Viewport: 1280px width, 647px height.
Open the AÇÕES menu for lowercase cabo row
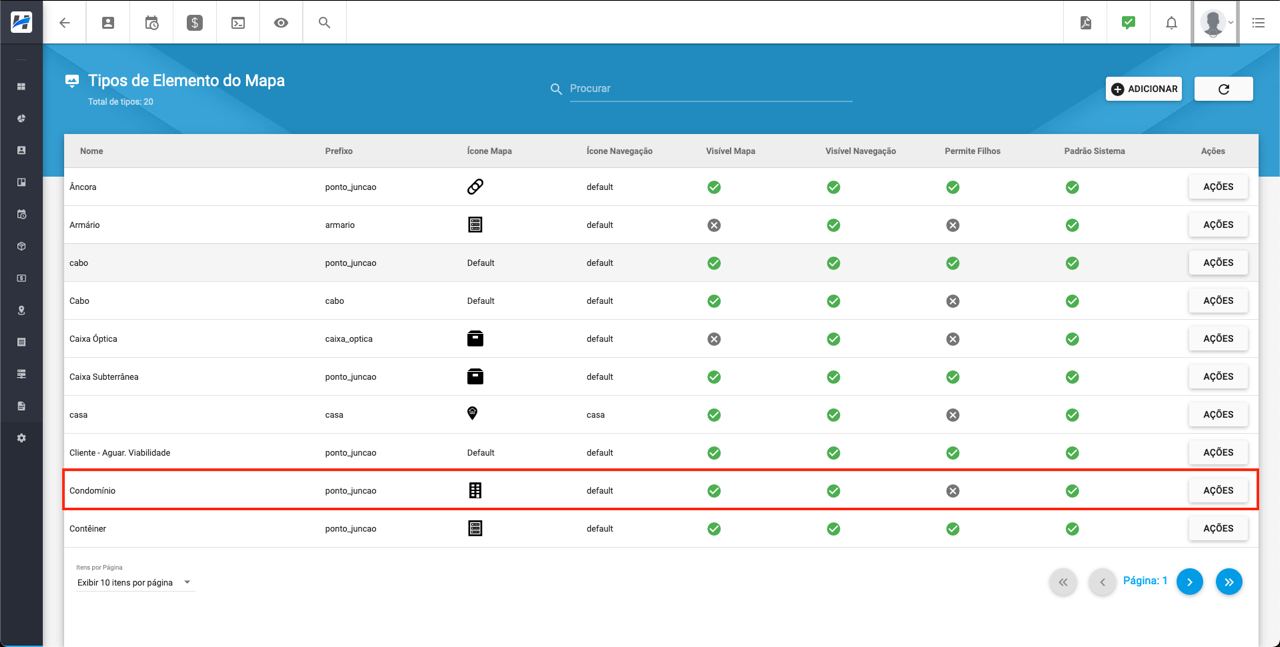[x=1218, y=263]
